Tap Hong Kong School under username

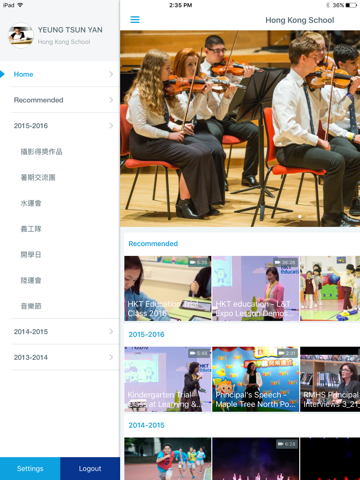[64, 42]
